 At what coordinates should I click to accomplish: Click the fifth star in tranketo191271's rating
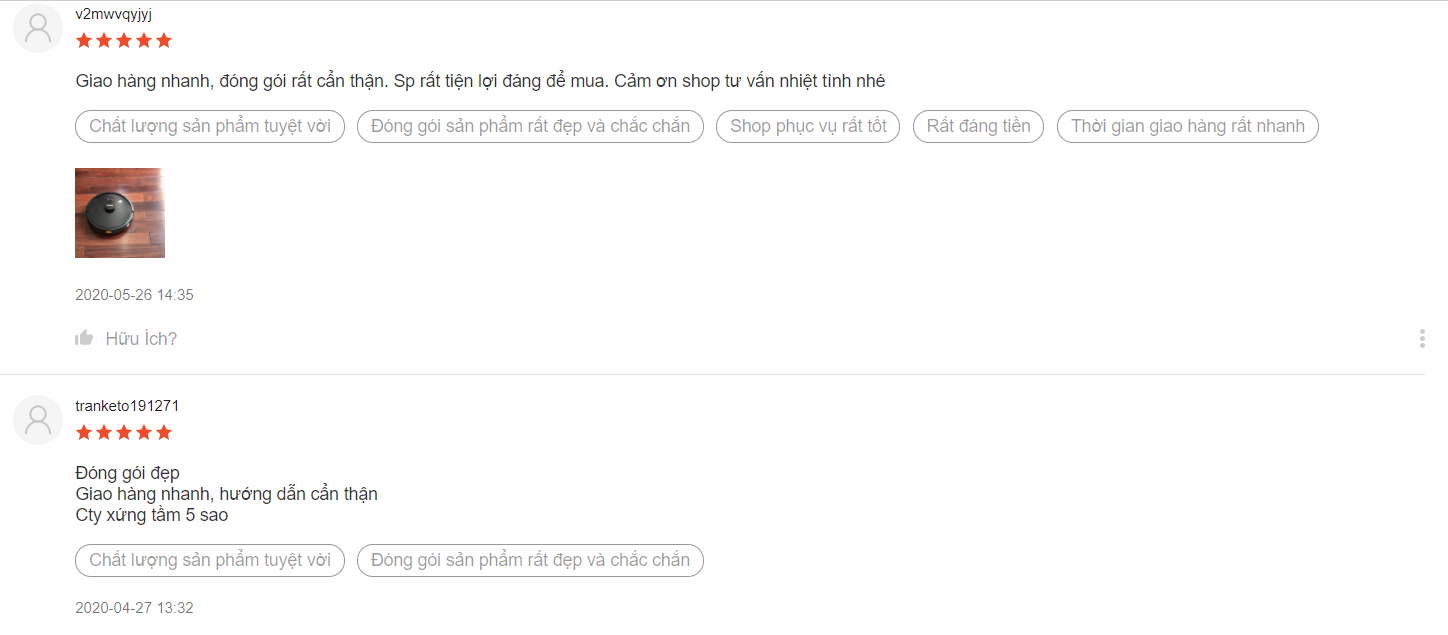click(x=163, y=432)
